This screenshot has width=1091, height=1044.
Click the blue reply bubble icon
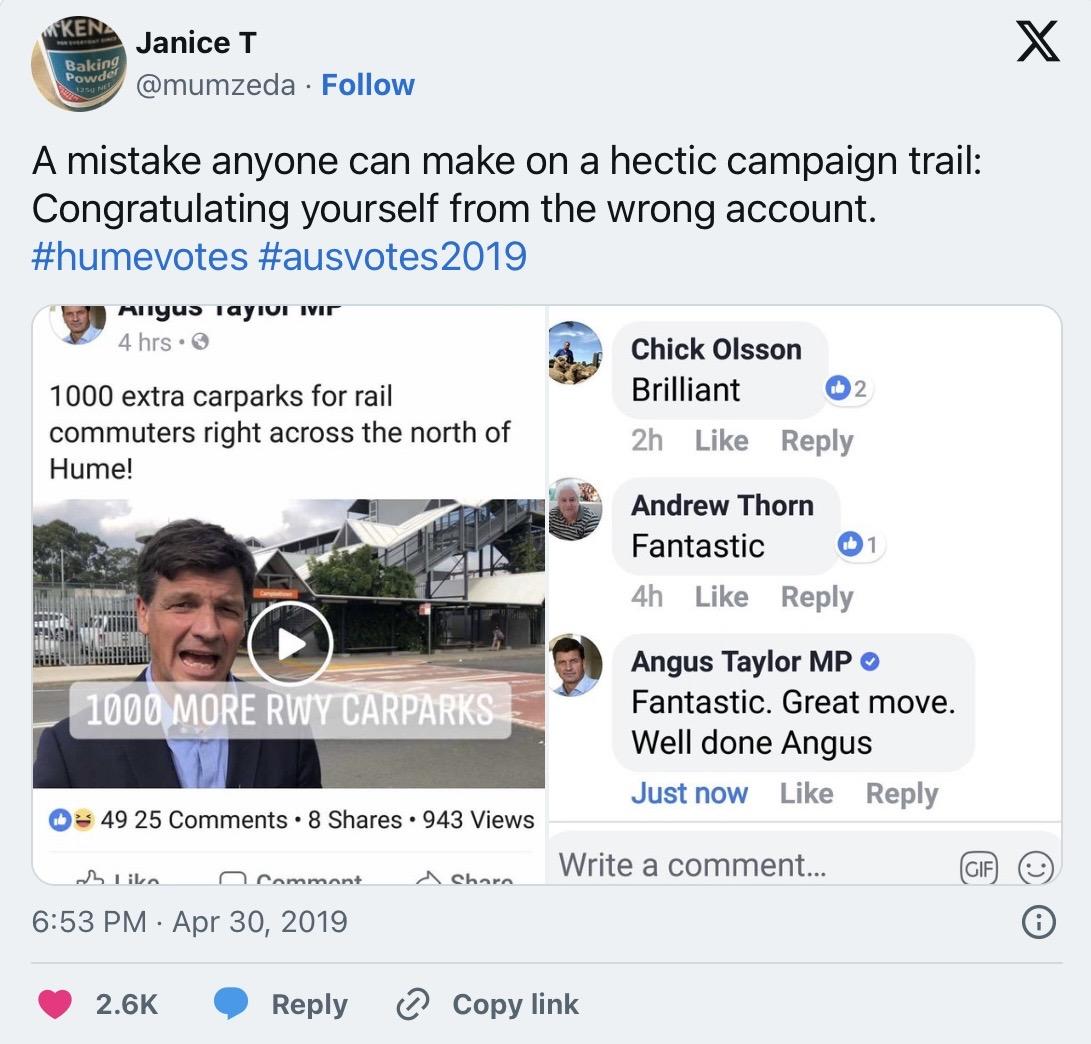(231, 1004)
